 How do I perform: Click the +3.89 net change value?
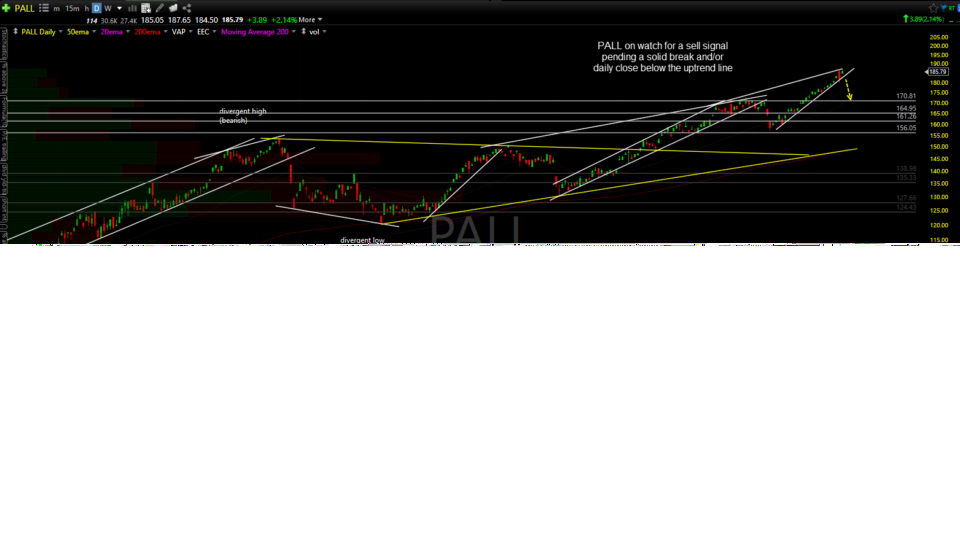[257, 20]
